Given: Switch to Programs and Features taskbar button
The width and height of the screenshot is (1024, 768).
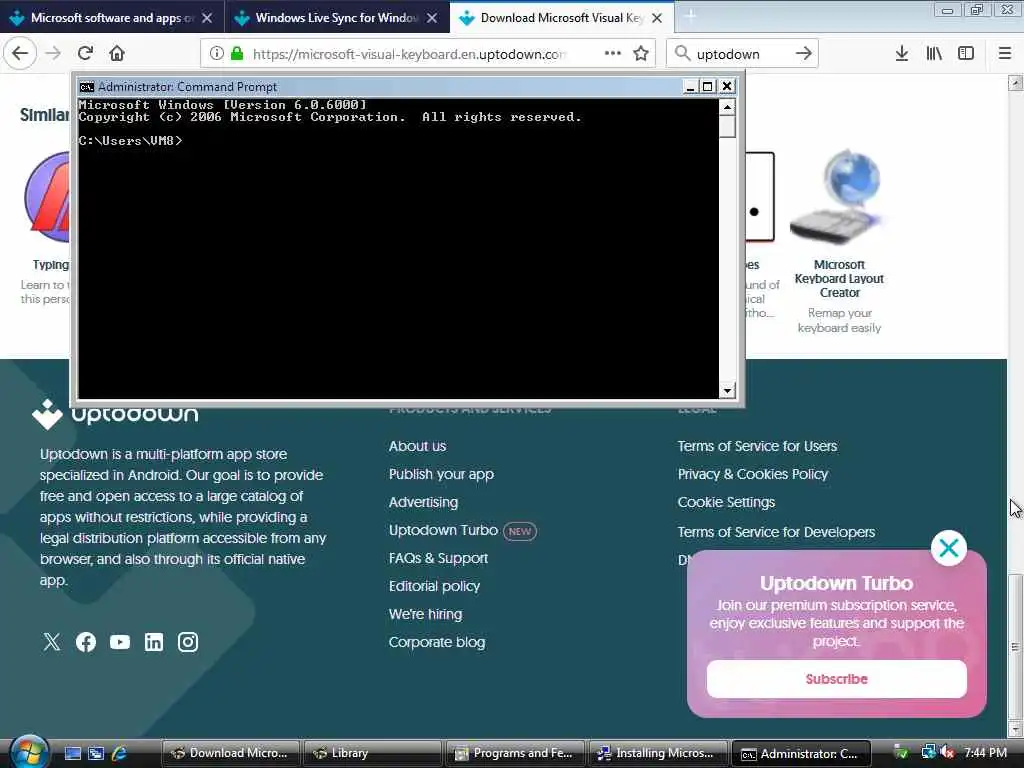Looking at the screenshot, I should pos(515,753).
